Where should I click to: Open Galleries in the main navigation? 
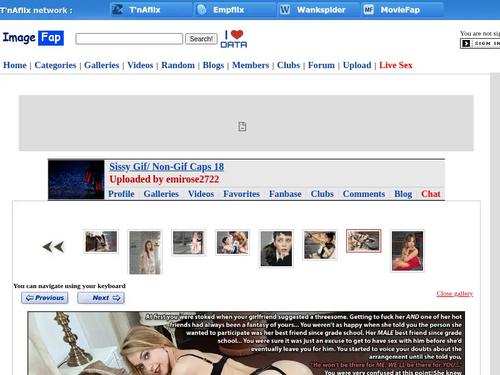tap(101, 65)
